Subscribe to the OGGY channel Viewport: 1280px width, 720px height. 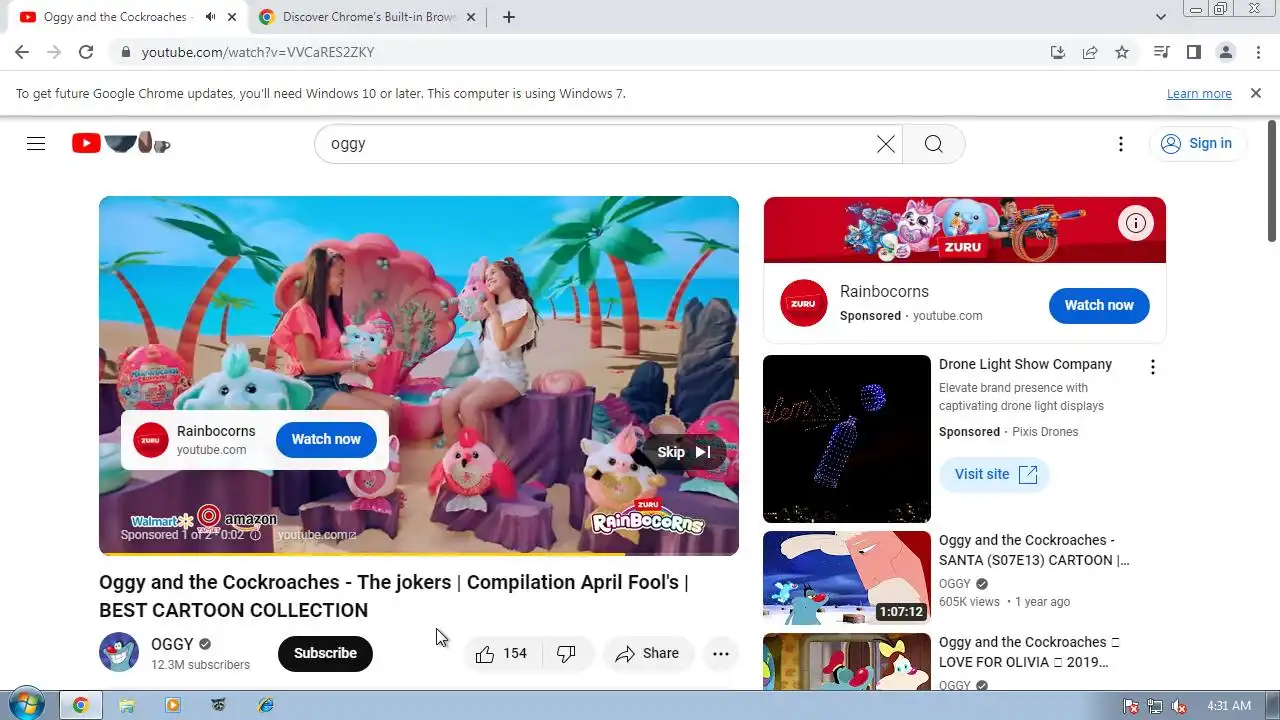325,653
